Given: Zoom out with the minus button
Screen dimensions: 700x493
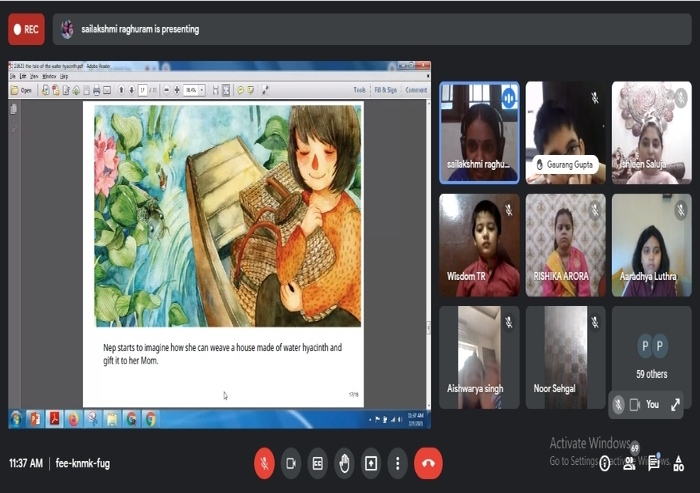Looking at the screenshot, I should 167,90.
